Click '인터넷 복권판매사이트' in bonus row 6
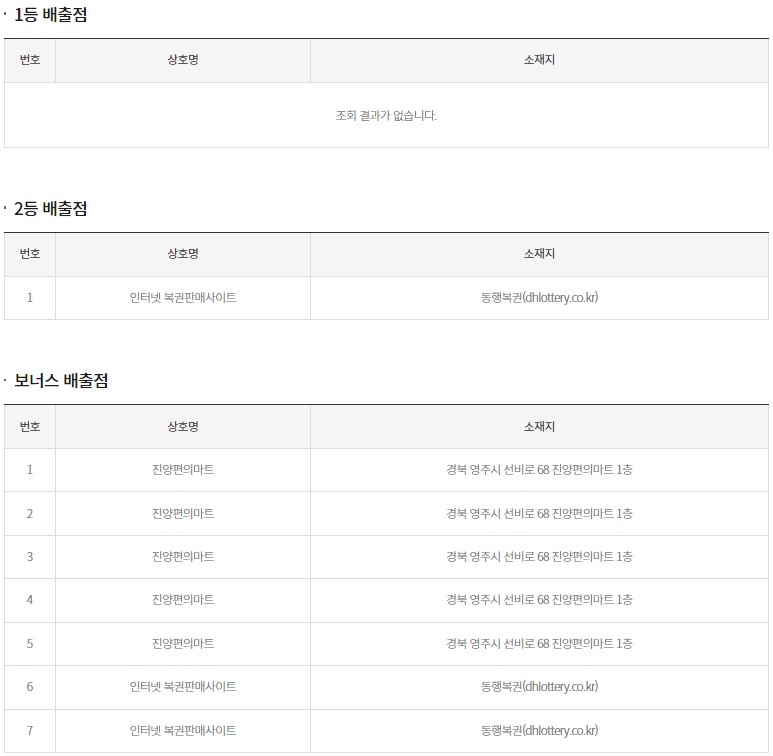This screenshot has width=773, height=756. [183, 687]
